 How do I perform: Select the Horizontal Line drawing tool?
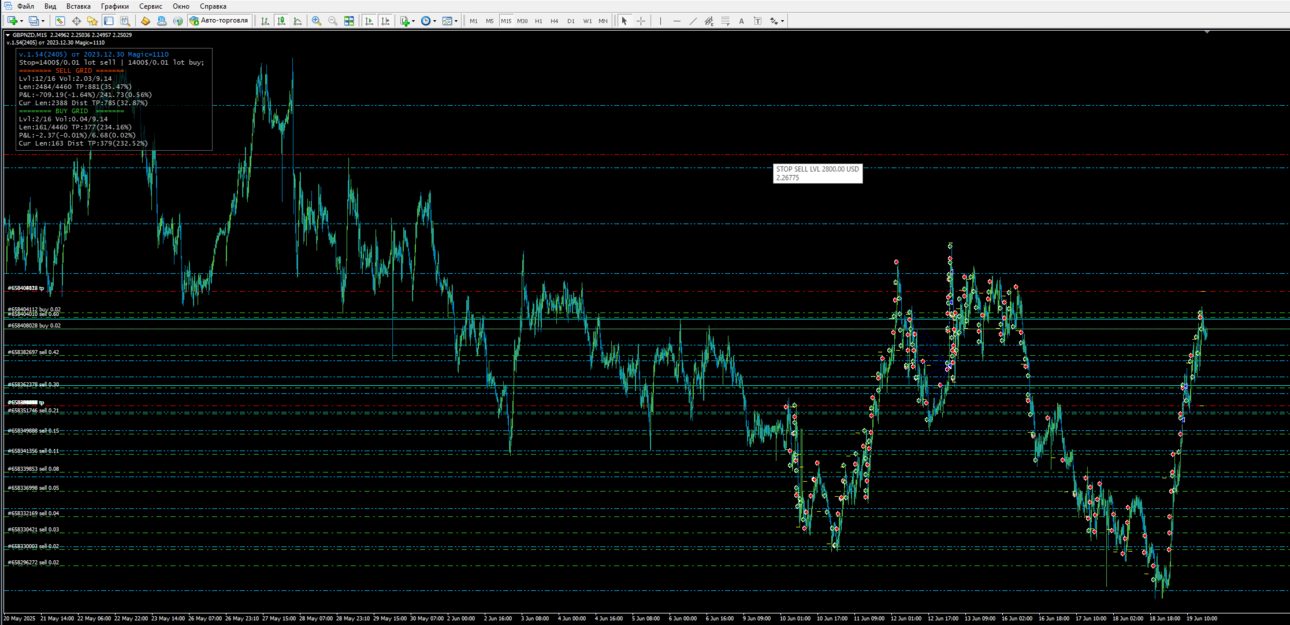[x=677, y=20]
